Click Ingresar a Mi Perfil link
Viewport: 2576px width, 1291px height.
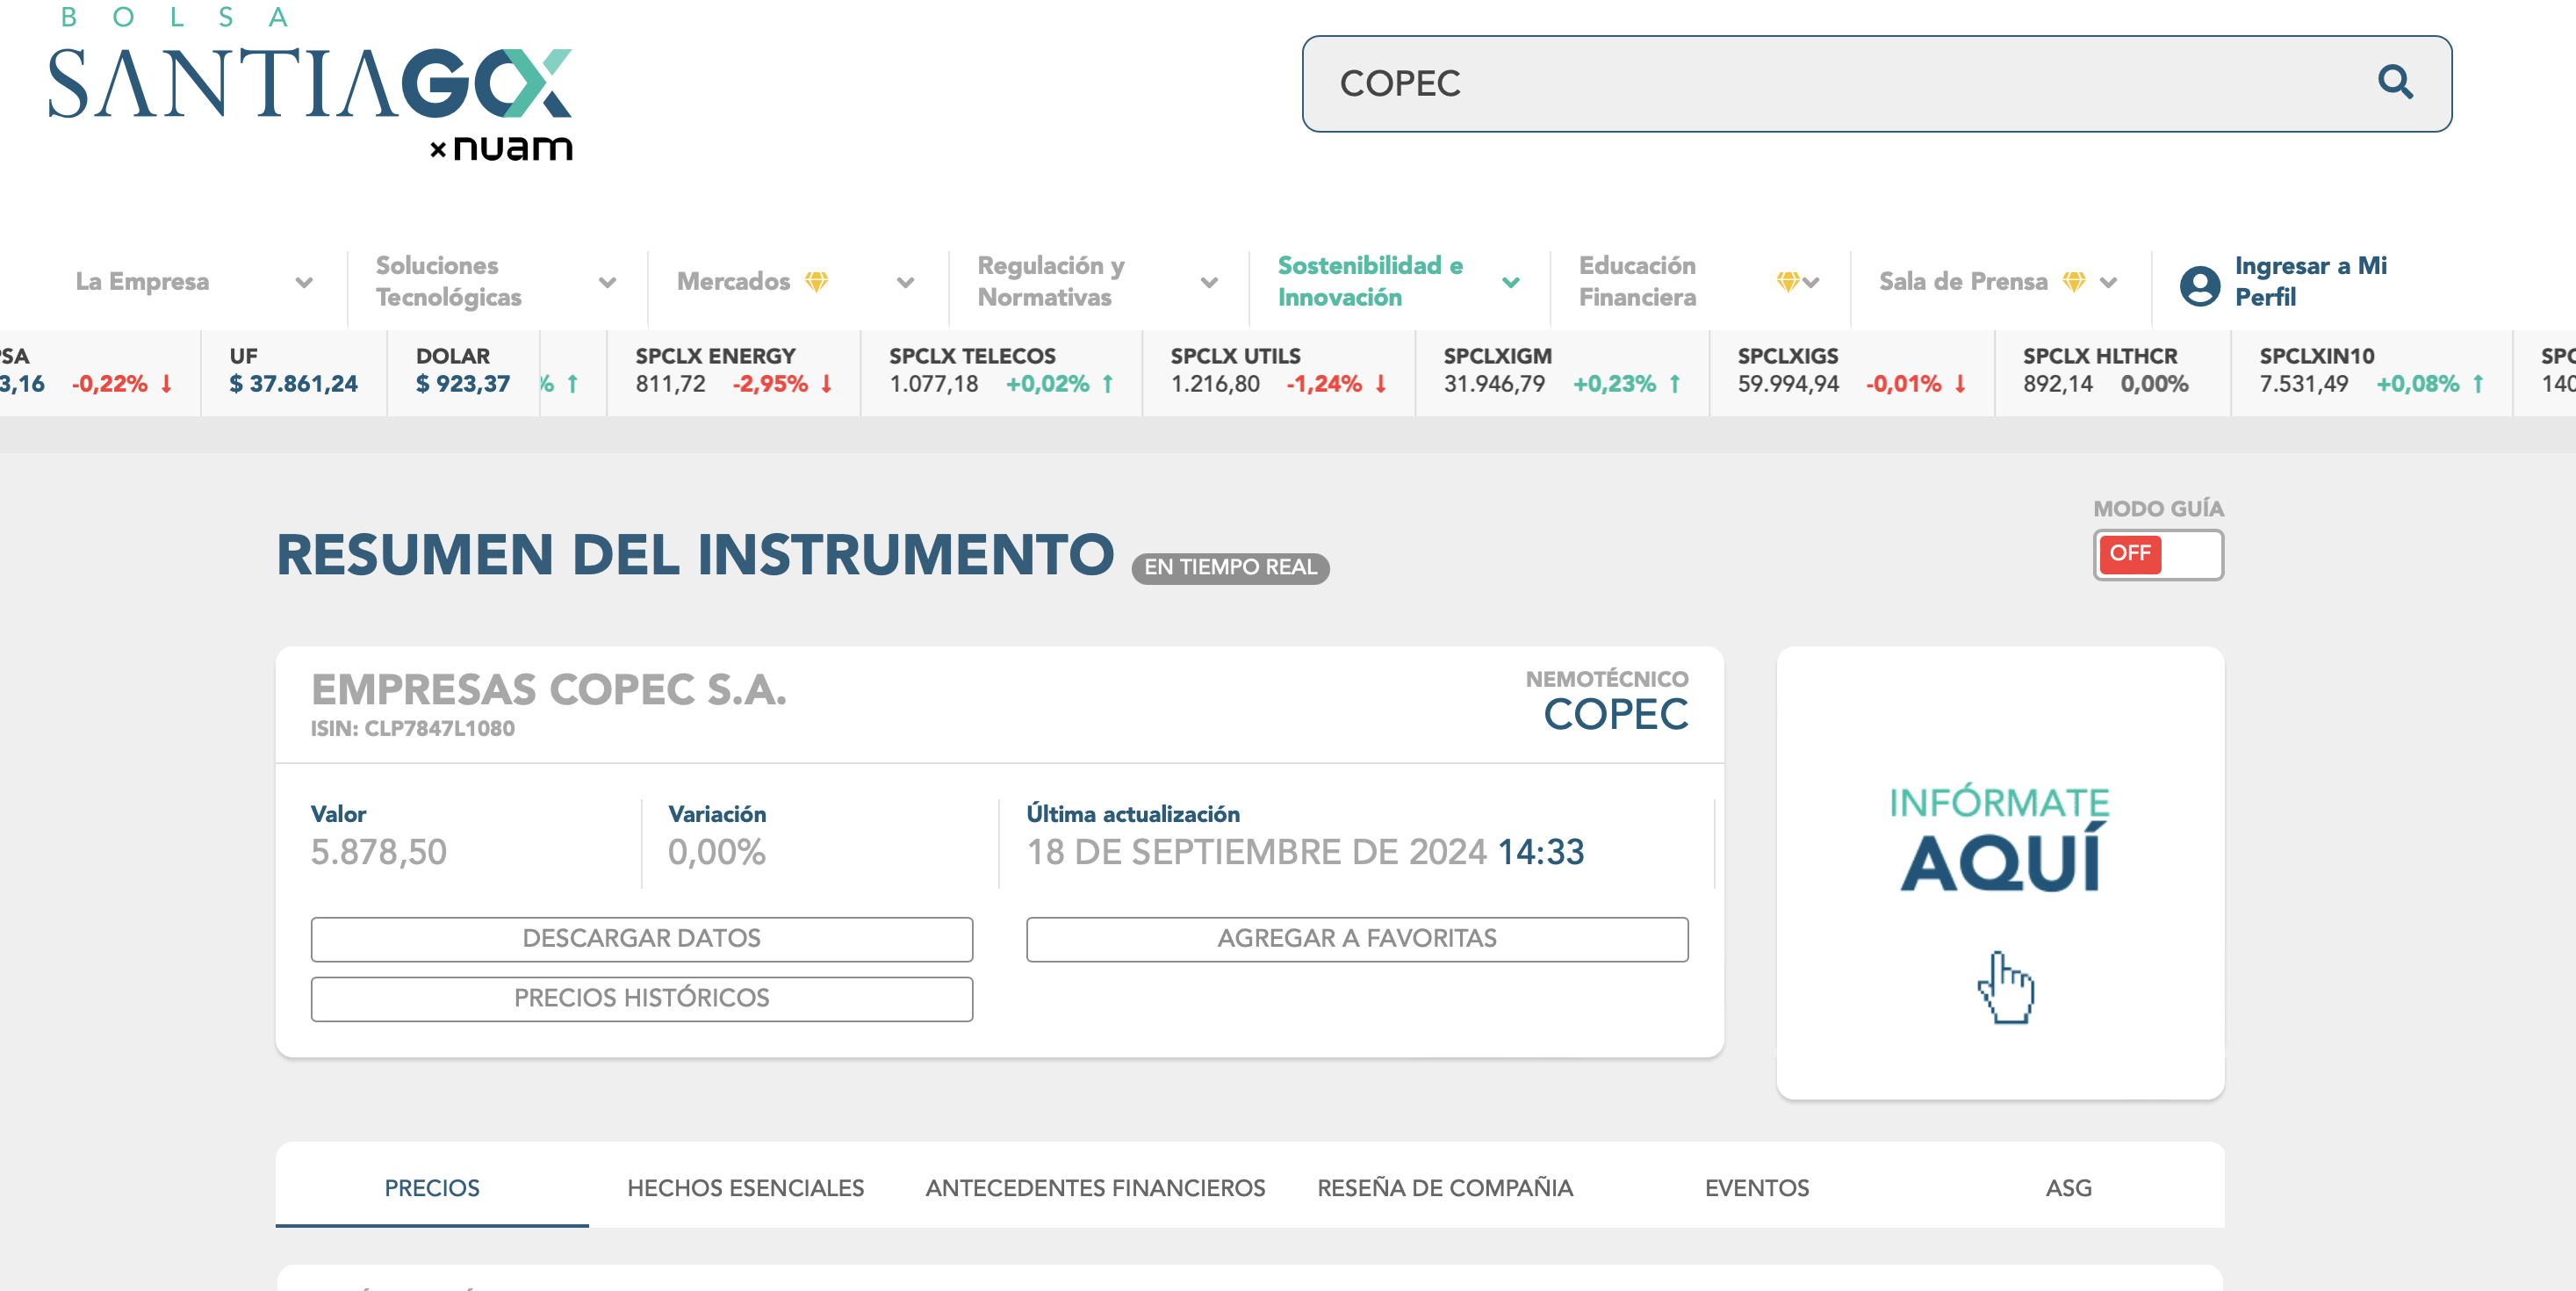tap(2310, 281)
